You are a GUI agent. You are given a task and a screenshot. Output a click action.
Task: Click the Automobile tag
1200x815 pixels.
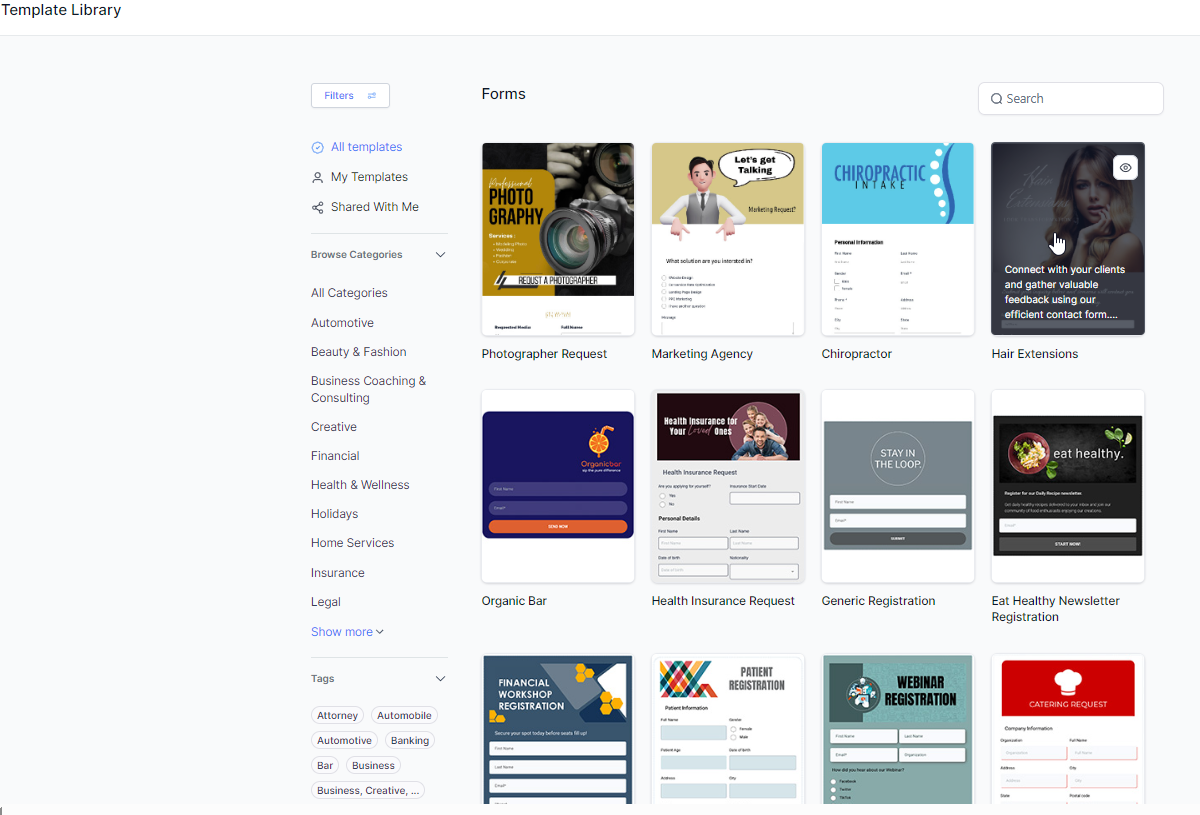coord(404,716)
